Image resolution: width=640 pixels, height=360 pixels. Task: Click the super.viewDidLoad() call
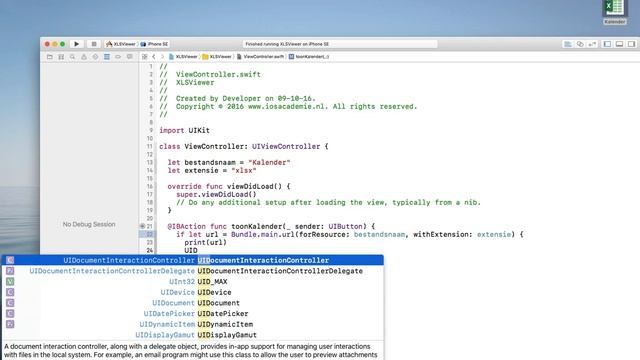click(216, 194)
